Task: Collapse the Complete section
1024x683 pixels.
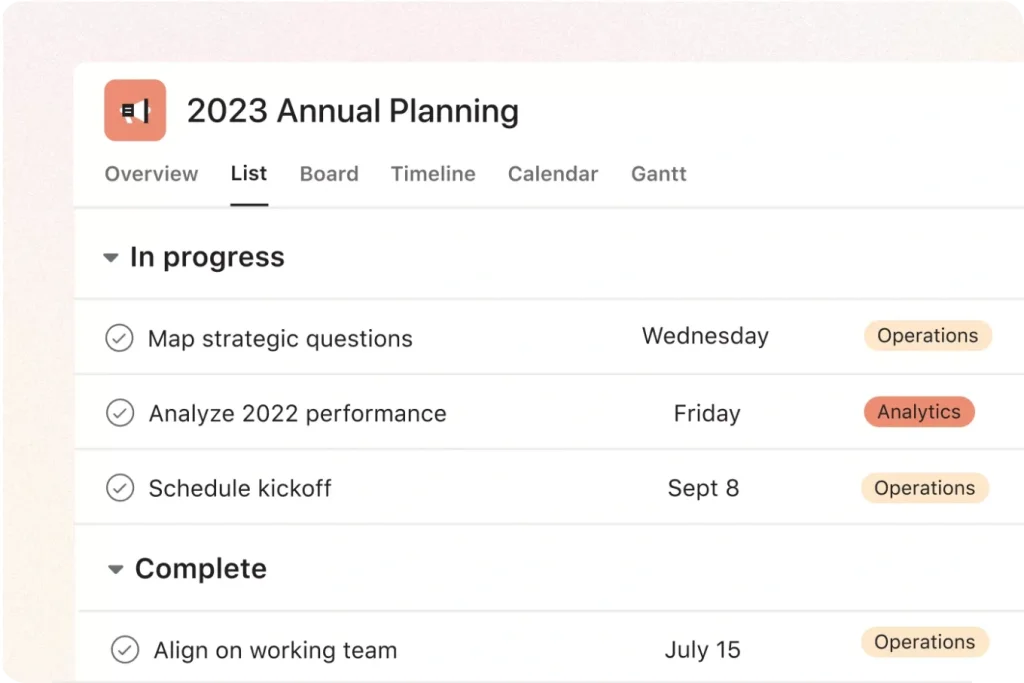Action: click(115, 568)
